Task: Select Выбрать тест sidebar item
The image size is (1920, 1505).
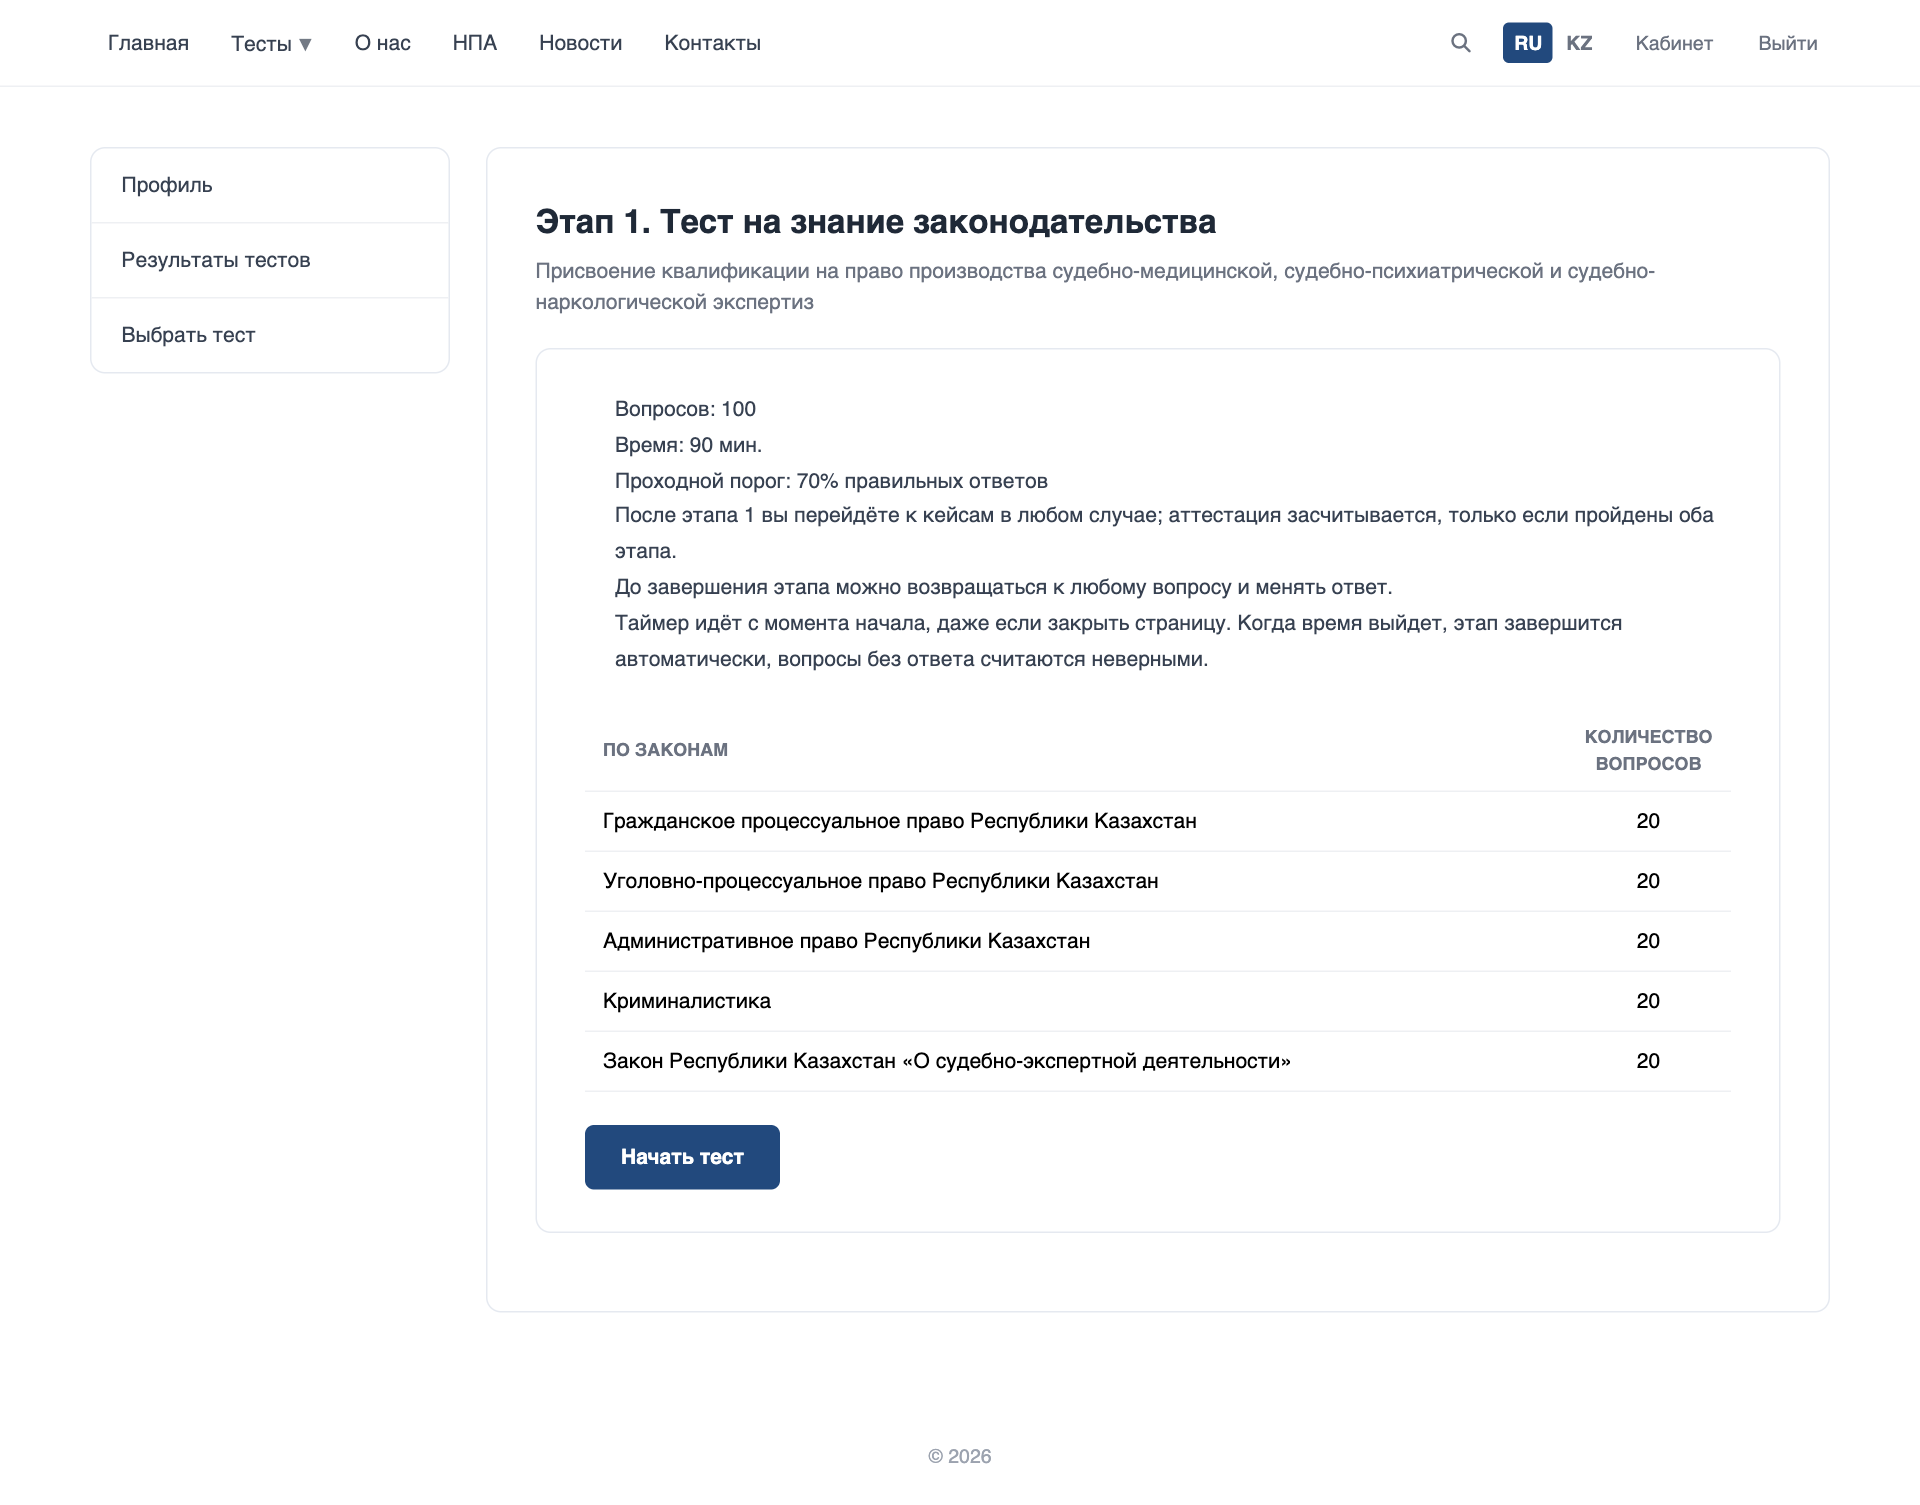Action: [x=270, y=335]
